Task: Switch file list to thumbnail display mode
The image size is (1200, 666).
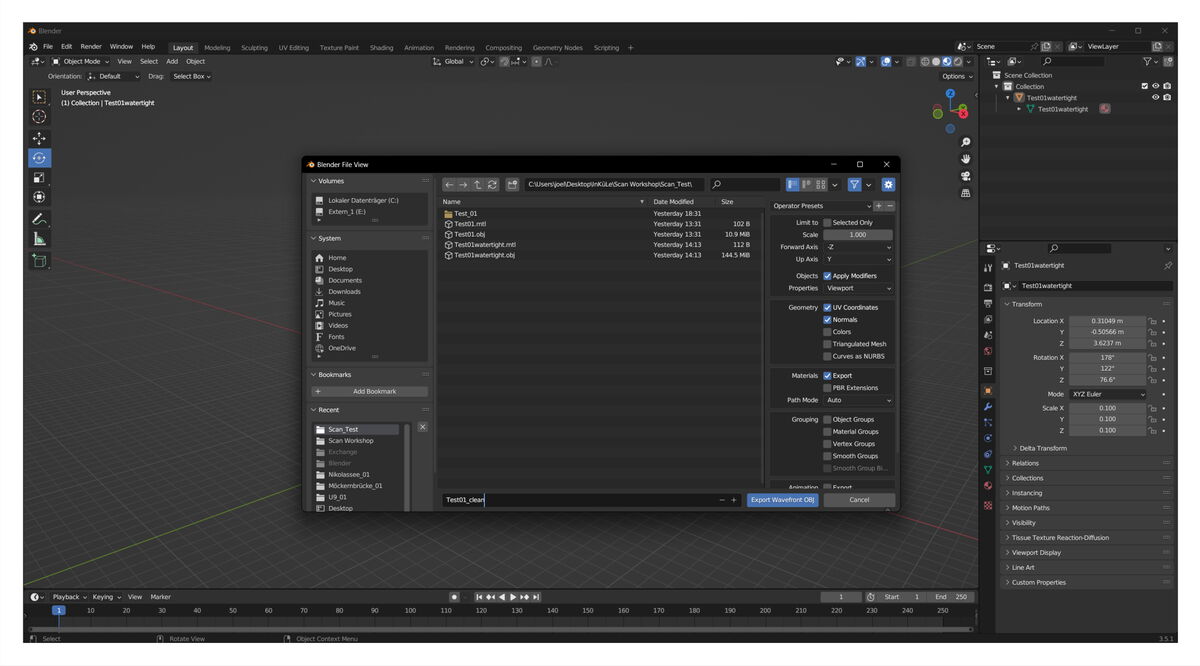Action: coord(821,185)
